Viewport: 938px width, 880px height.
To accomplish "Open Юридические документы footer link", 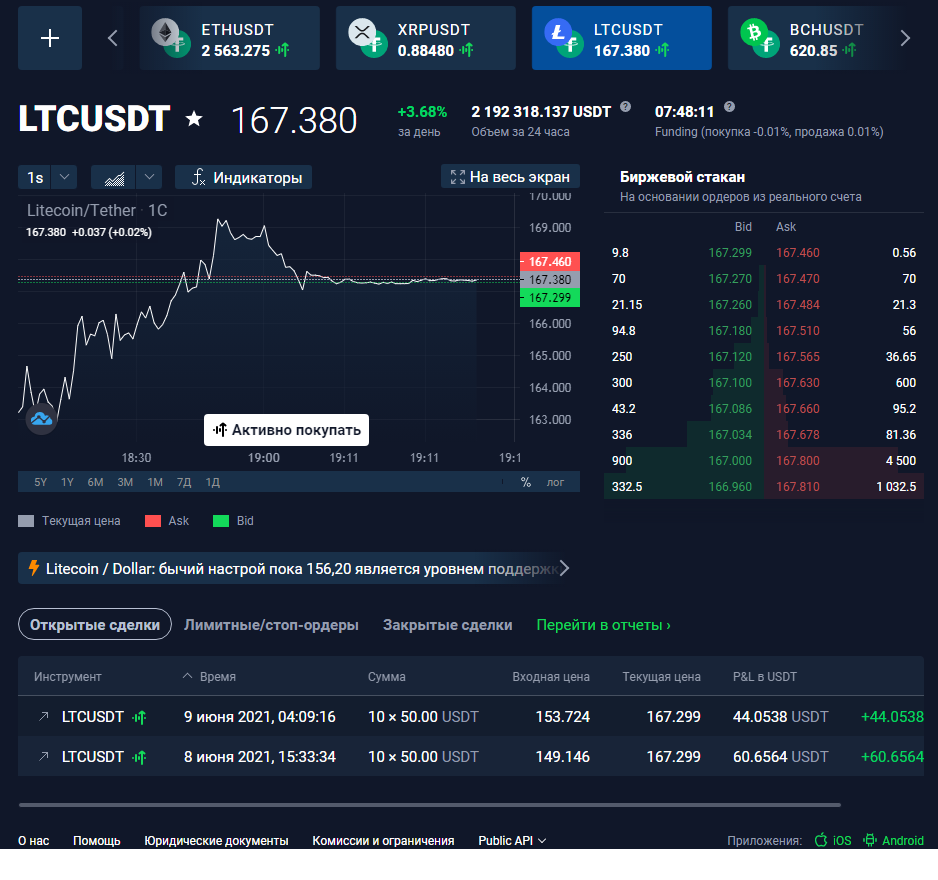I will tap(216, 841).
